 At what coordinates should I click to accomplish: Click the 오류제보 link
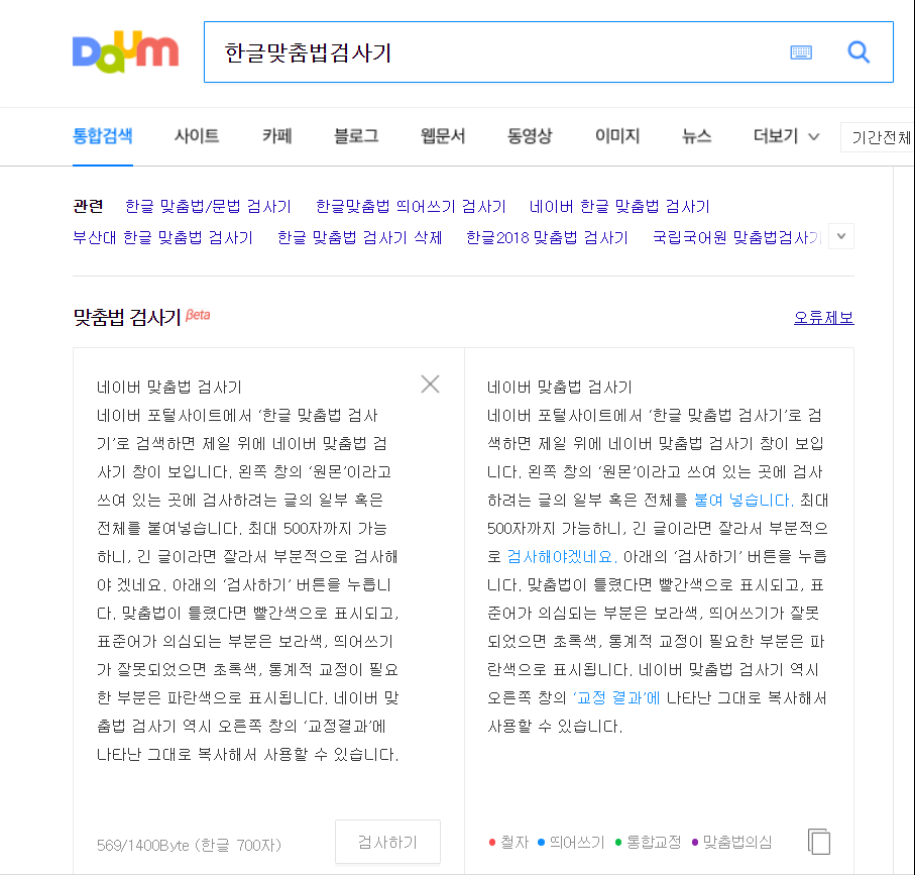click(x=824, y=318)
